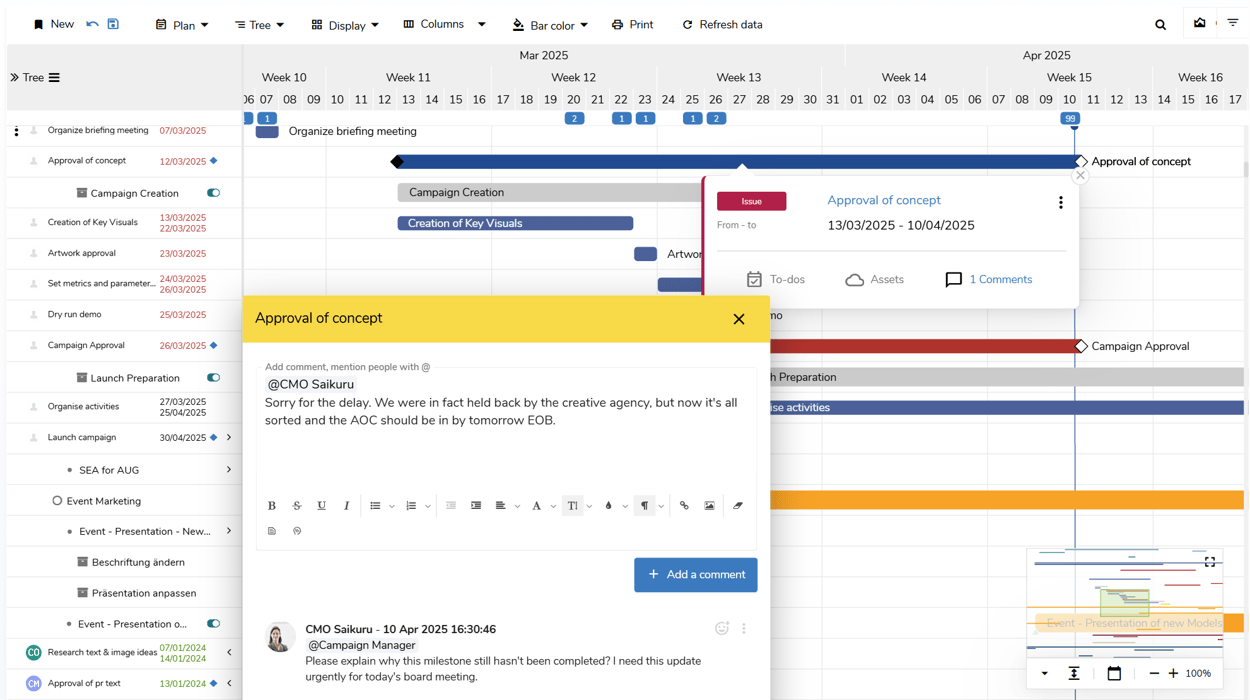The height and width of the screenshot is (700, 1250).
Task: Open the Approval of concept title link
Action: pyautogui.click(x=883, y=200)
